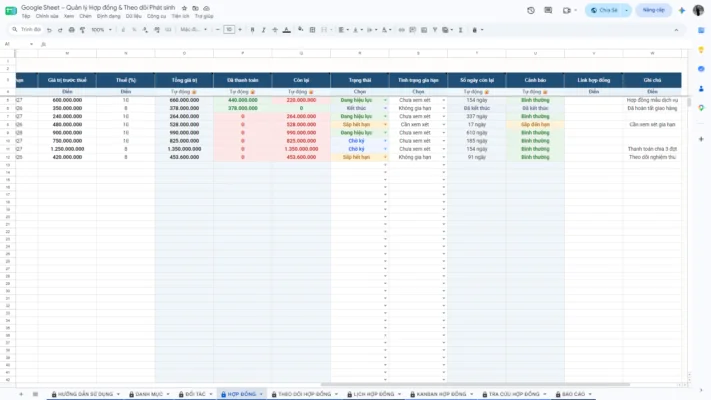Click the Trình đơn menu search box
Screen dimensions: 711x400
27,30
